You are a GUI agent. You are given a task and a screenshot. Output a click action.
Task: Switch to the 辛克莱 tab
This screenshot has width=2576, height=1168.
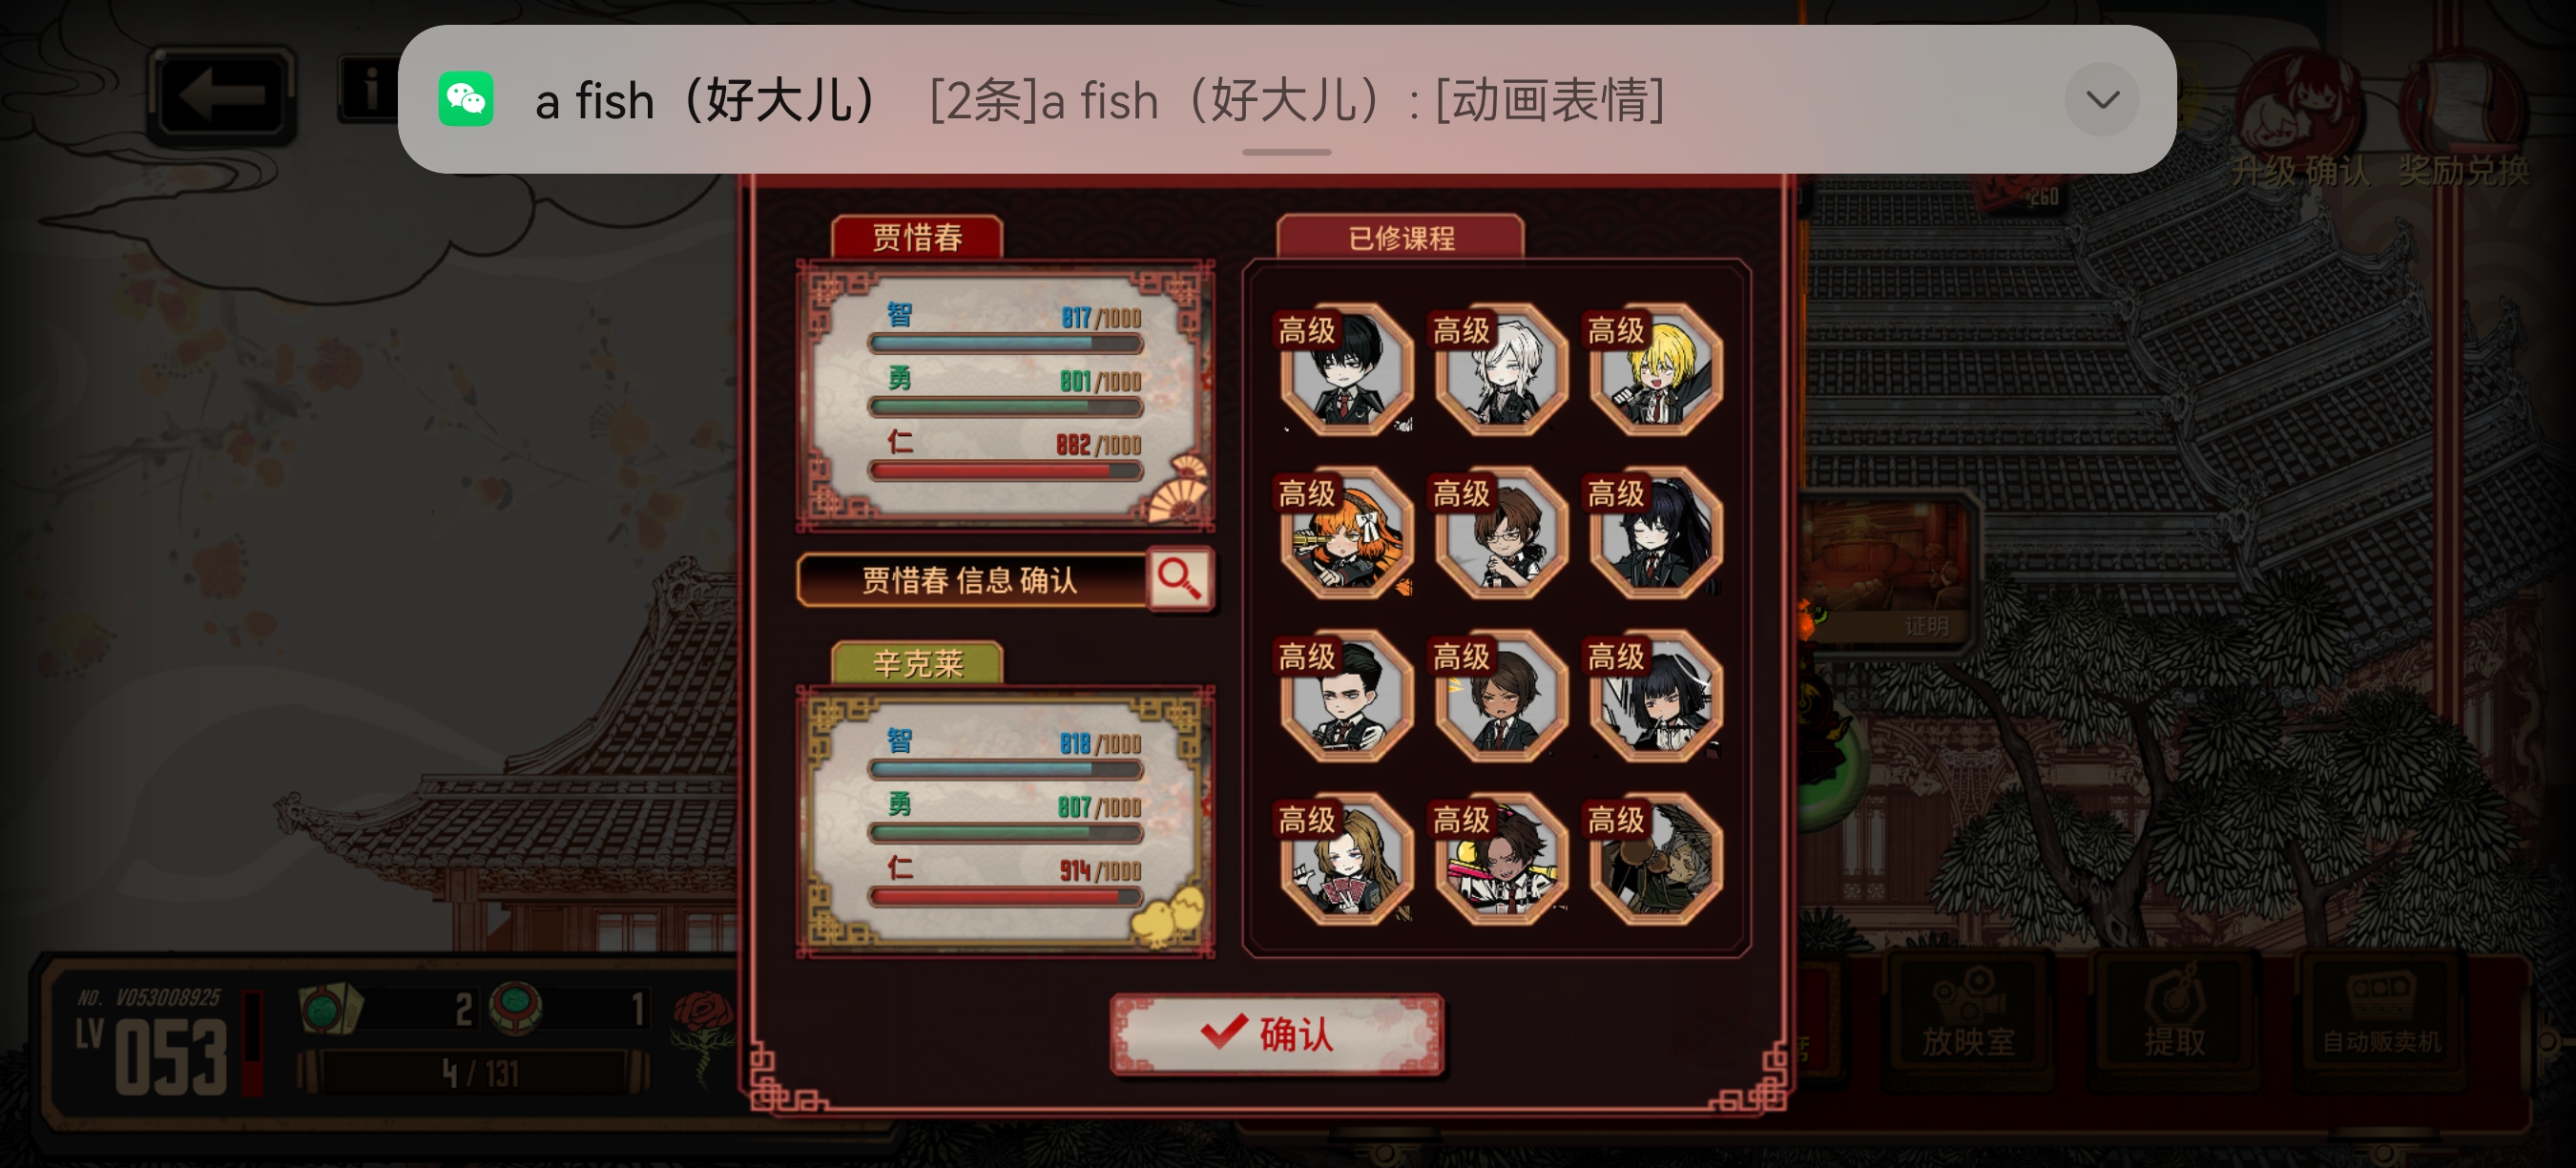tap(917, 663)
